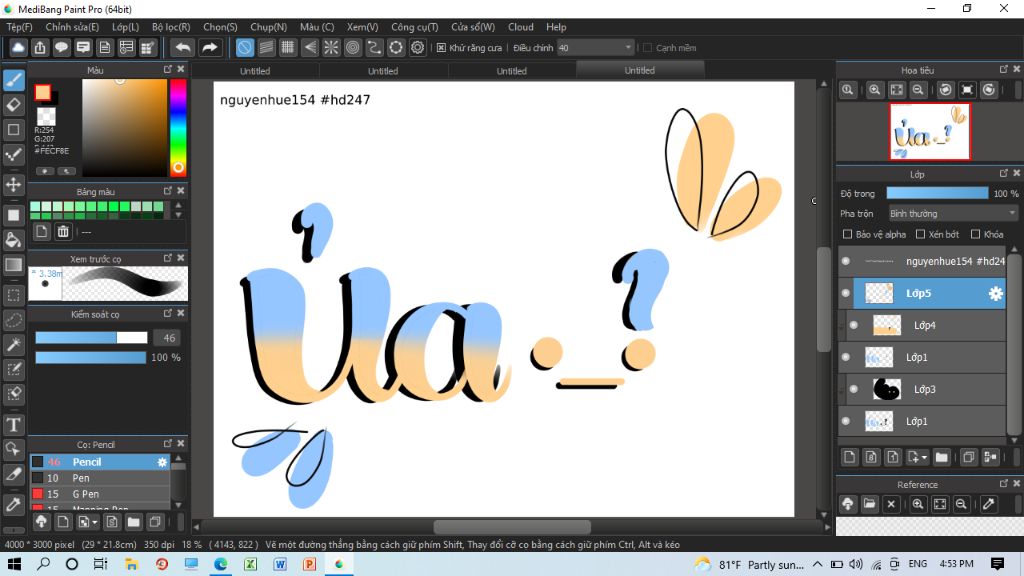
Task: Pop out the Màu color panel
Action: coord(168,69)
